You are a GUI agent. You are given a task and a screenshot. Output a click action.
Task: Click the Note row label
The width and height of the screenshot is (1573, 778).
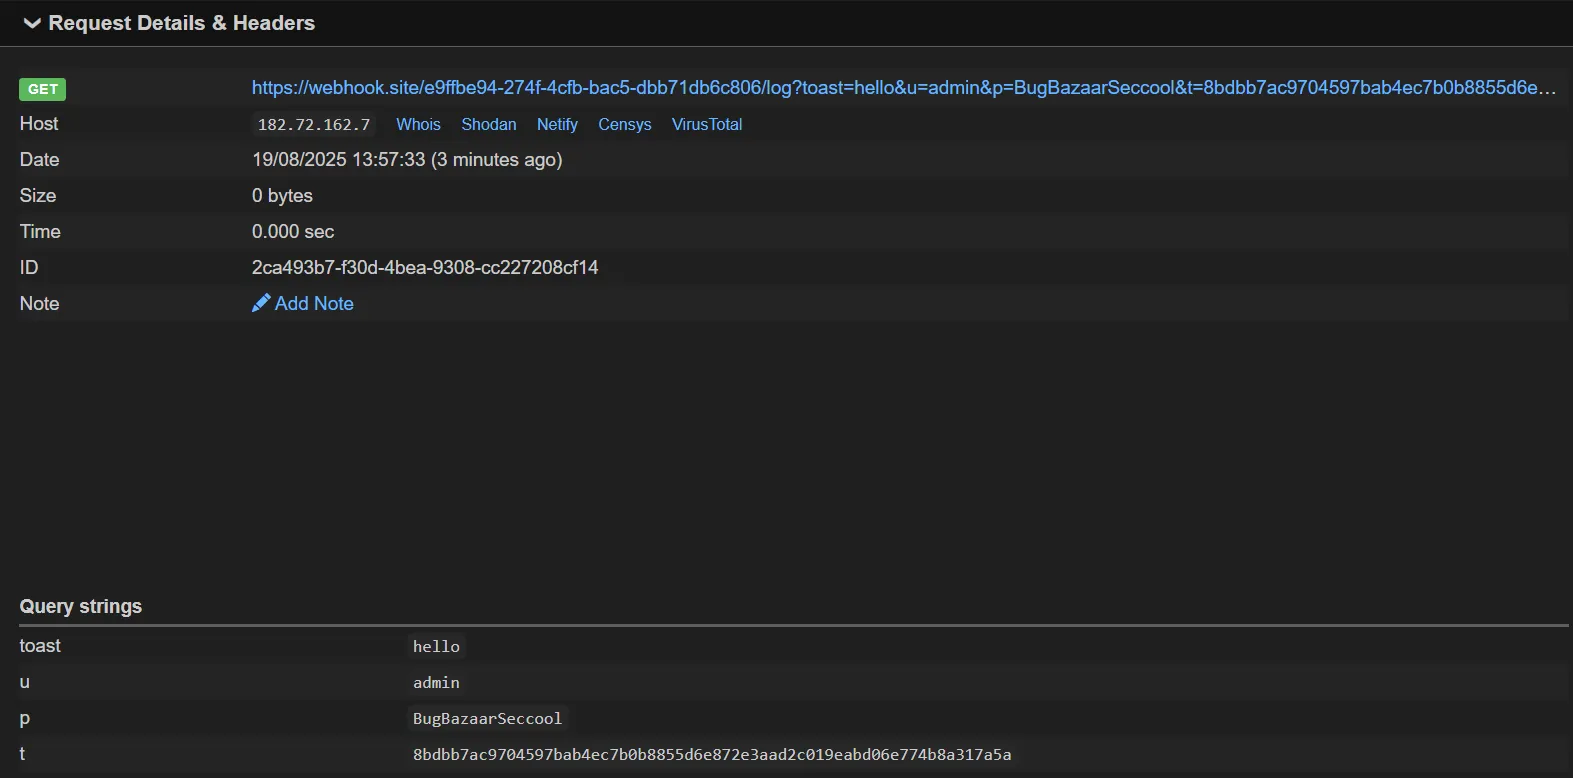[39, 303]
